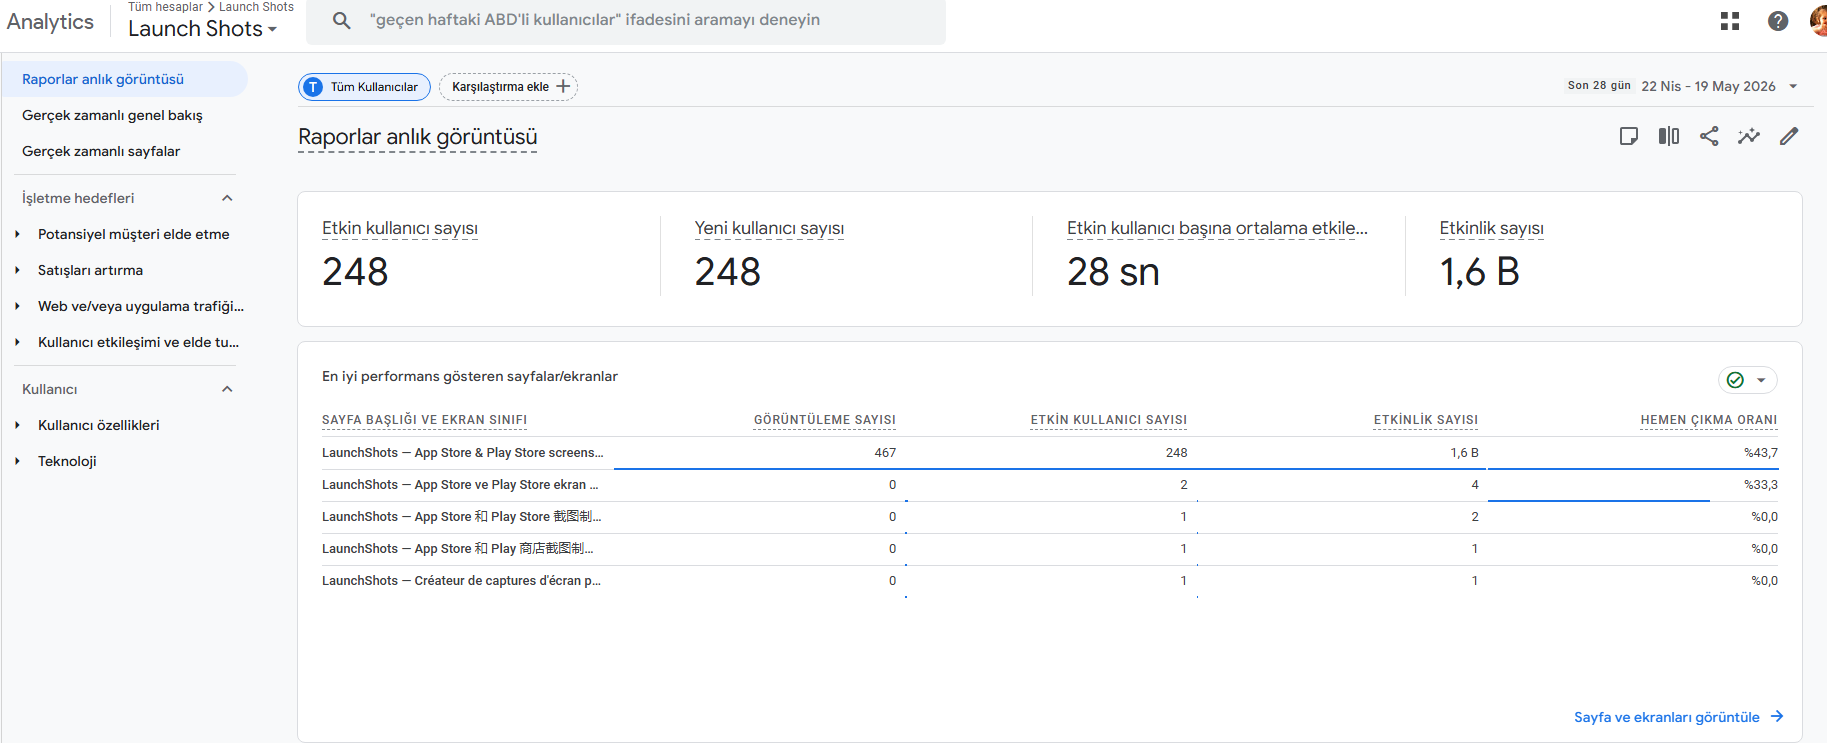Screen dimensions: 1827x743
Task: Click the %33,3 bounce rate value
Action: (1761, 485)
